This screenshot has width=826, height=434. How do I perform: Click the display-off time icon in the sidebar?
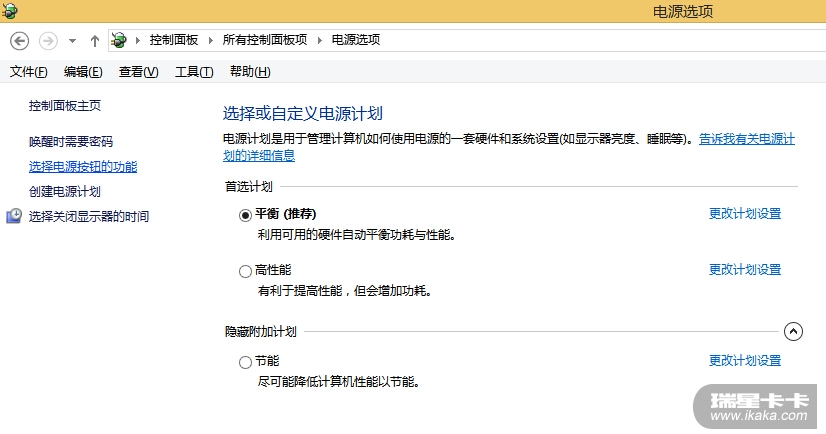14,216
